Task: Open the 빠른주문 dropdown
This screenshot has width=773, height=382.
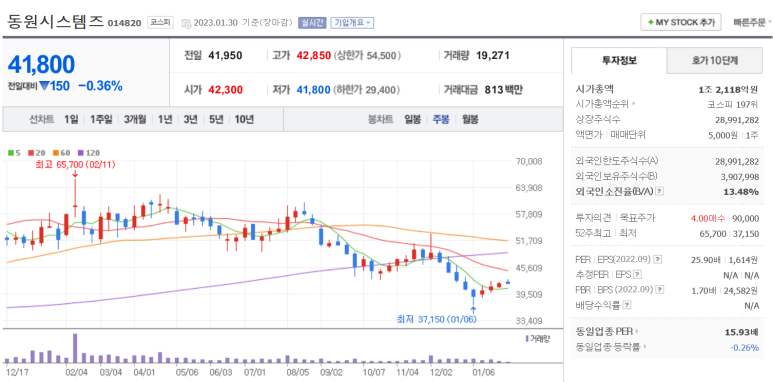Action: 752,23
